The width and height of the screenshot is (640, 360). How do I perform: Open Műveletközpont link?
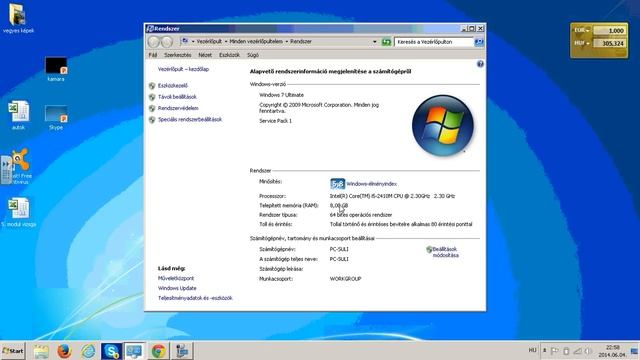(x=176, y=278)
